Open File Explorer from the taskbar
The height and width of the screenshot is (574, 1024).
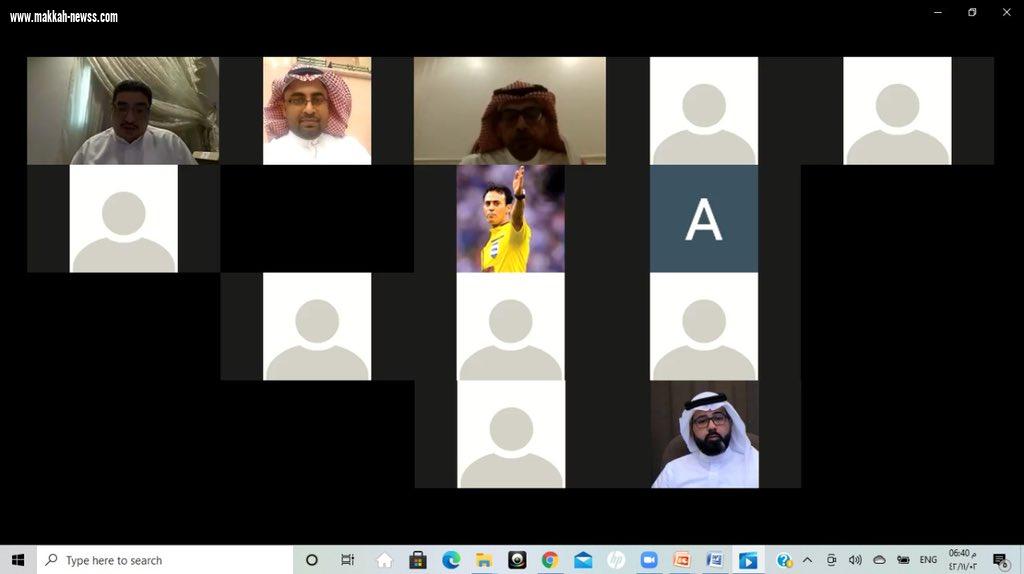(x=484, y=560)
